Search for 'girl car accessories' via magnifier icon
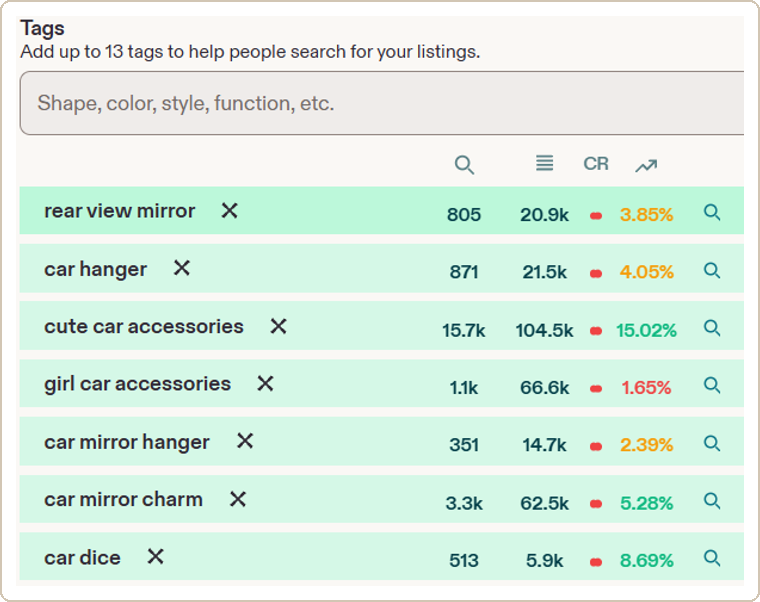Image resolution: width=760 pixels, height=602 pixels. coord(712,385)
